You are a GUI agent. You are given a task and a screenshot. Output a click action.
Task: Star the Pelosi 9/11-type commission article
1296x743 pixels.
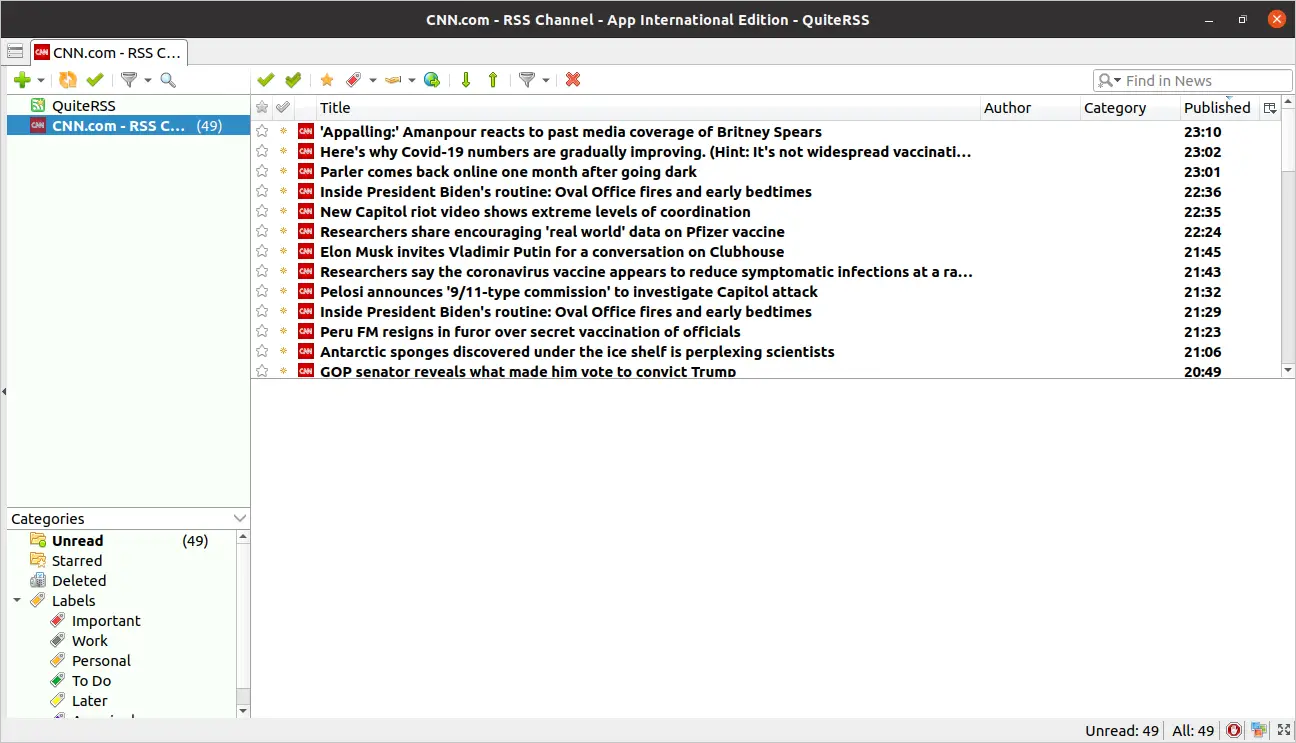pos(262,291)
